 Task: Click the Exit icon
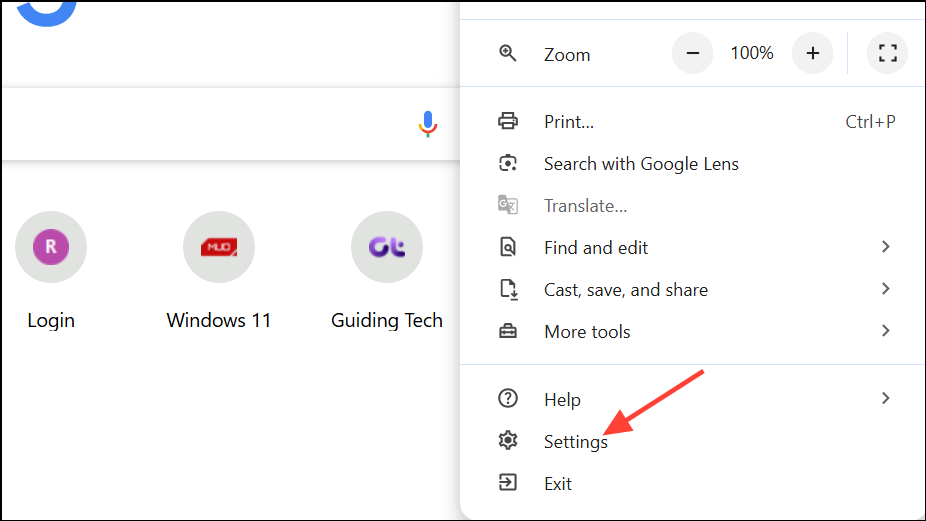click(508, 483)
